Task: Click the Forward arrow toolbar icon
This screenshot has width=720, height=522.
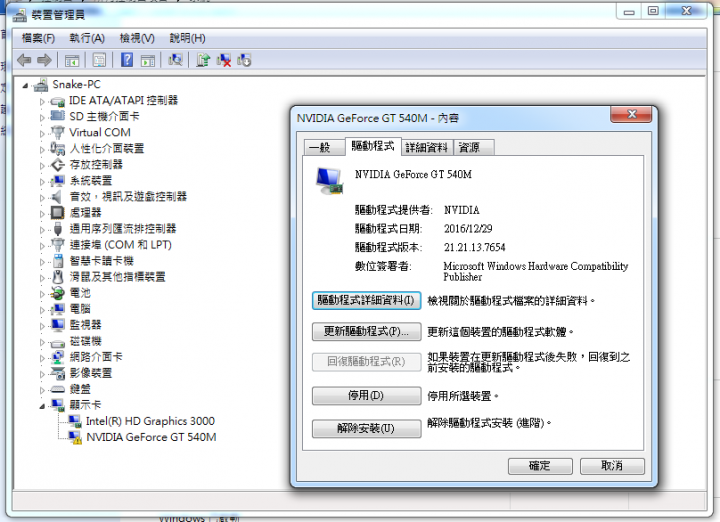Action: [44, 60]
